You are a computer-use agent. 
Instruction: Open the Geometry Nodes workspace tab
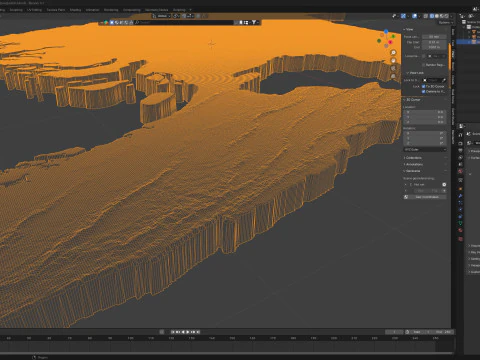(x=156, y=10)
